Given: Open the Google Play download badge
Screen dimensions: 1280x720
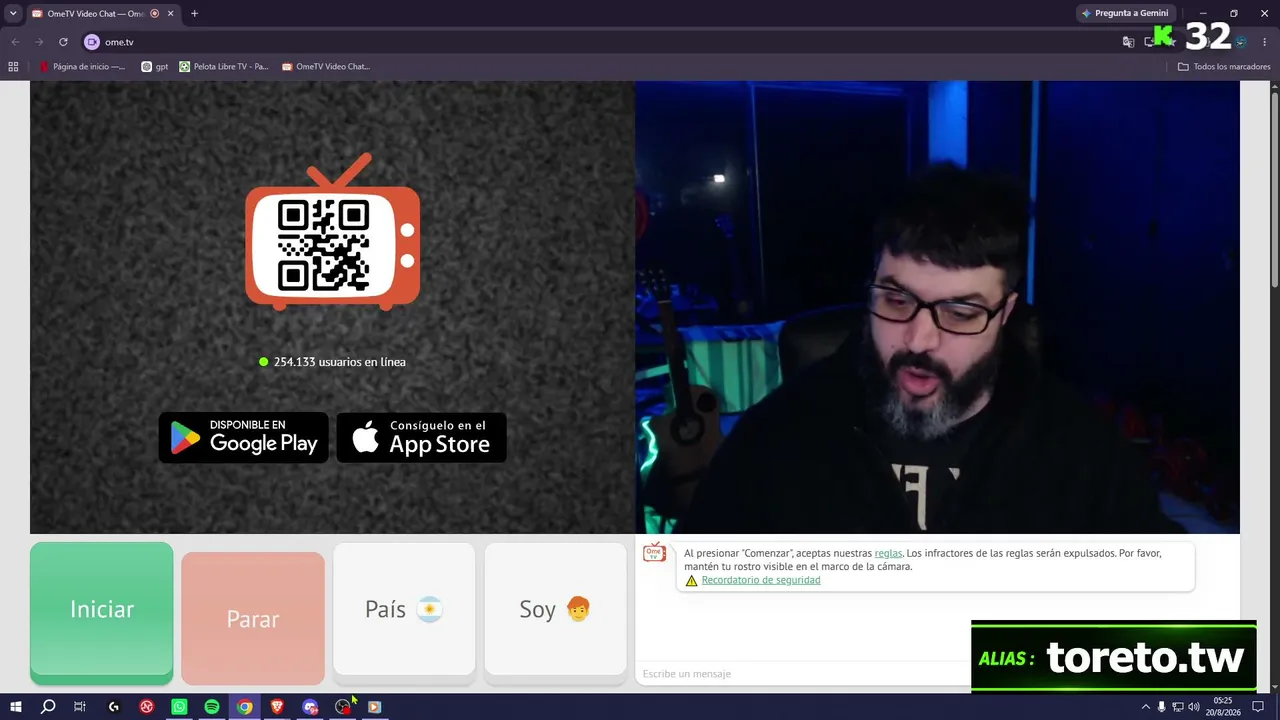Looking at the screenshot, I should point(244,438).
